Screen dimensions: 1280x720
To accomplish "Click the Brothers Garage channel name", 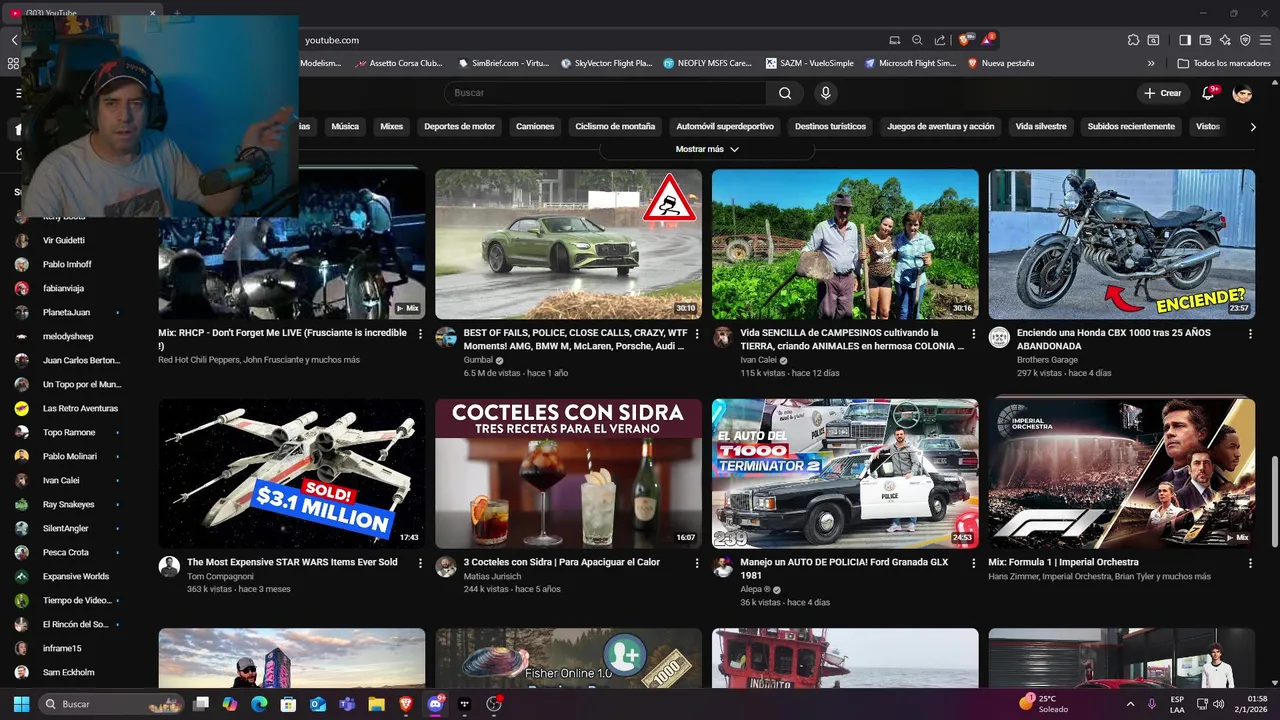I will [1047, 360].
